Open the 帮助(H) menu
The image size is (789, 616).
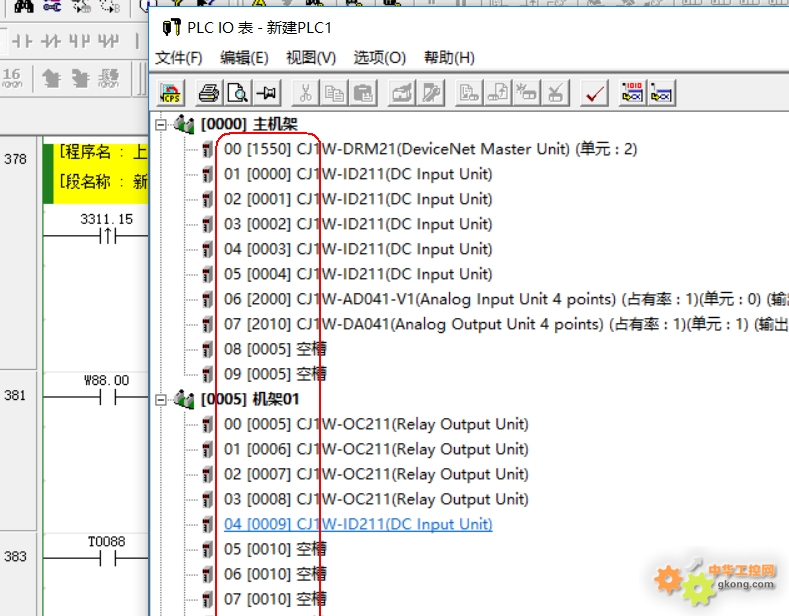coord(449,58)
